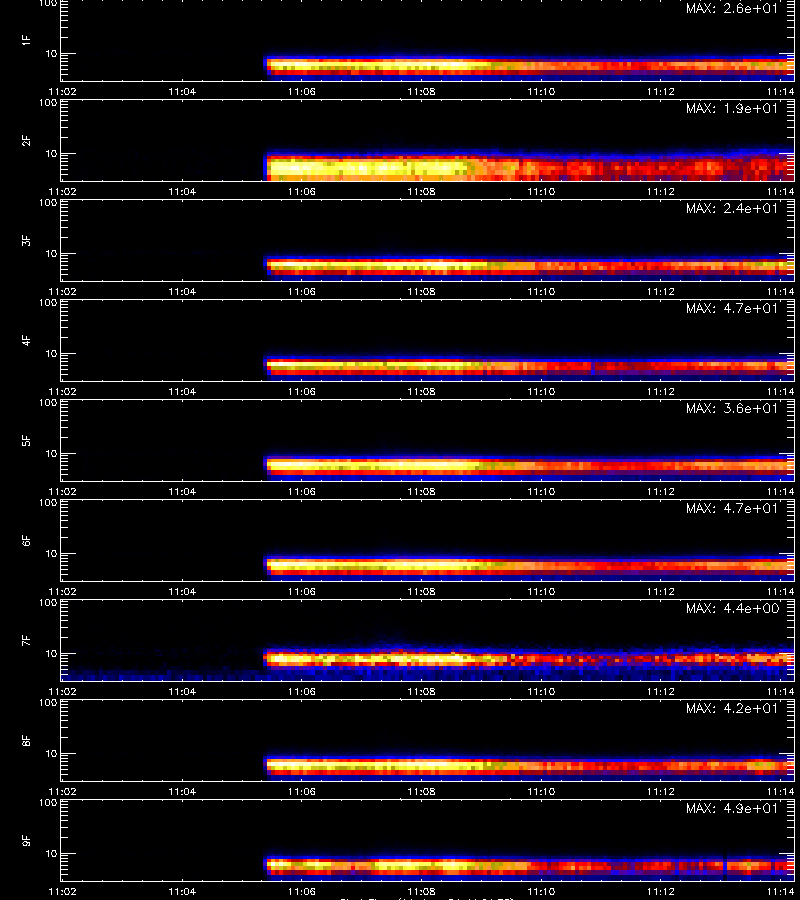Click the spectrogram band in panel 3F
This screenshot has width=800, height=900.
click(529, 266)
